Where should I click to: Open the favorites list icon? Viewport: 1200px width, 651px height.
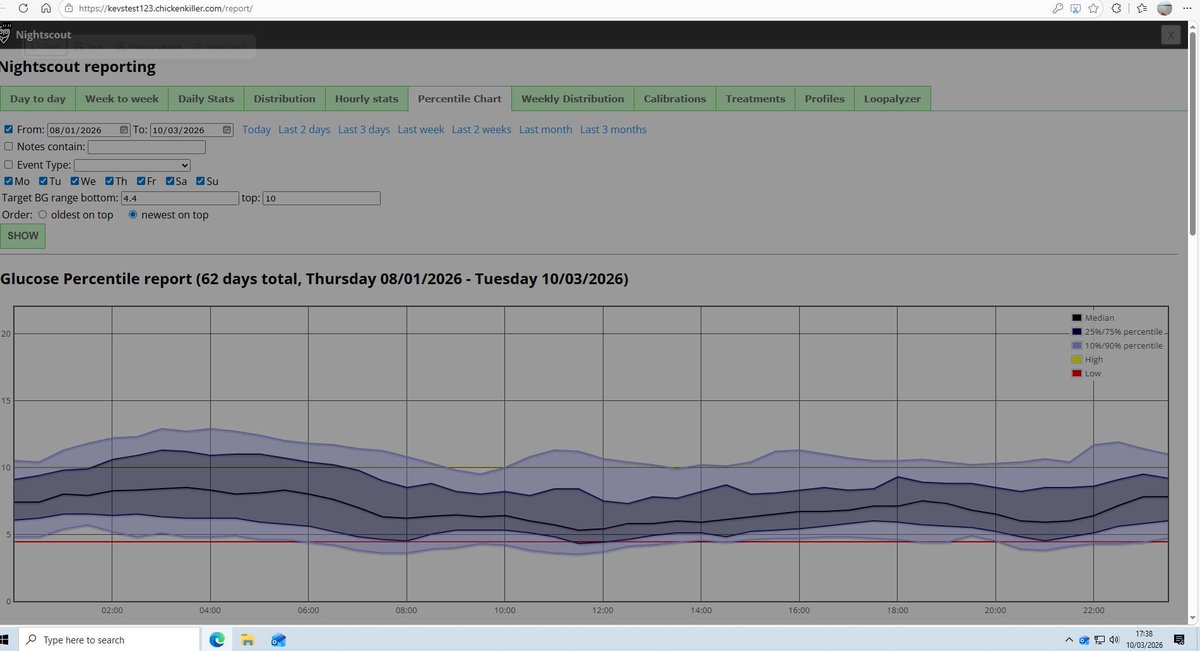click(1142, 8)
